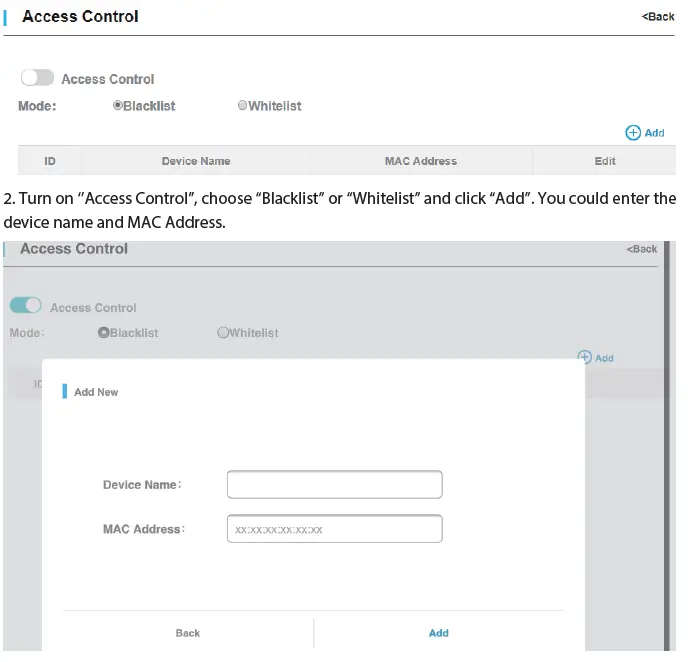Confirm with the blue Add dialog button

pos(438,633)
